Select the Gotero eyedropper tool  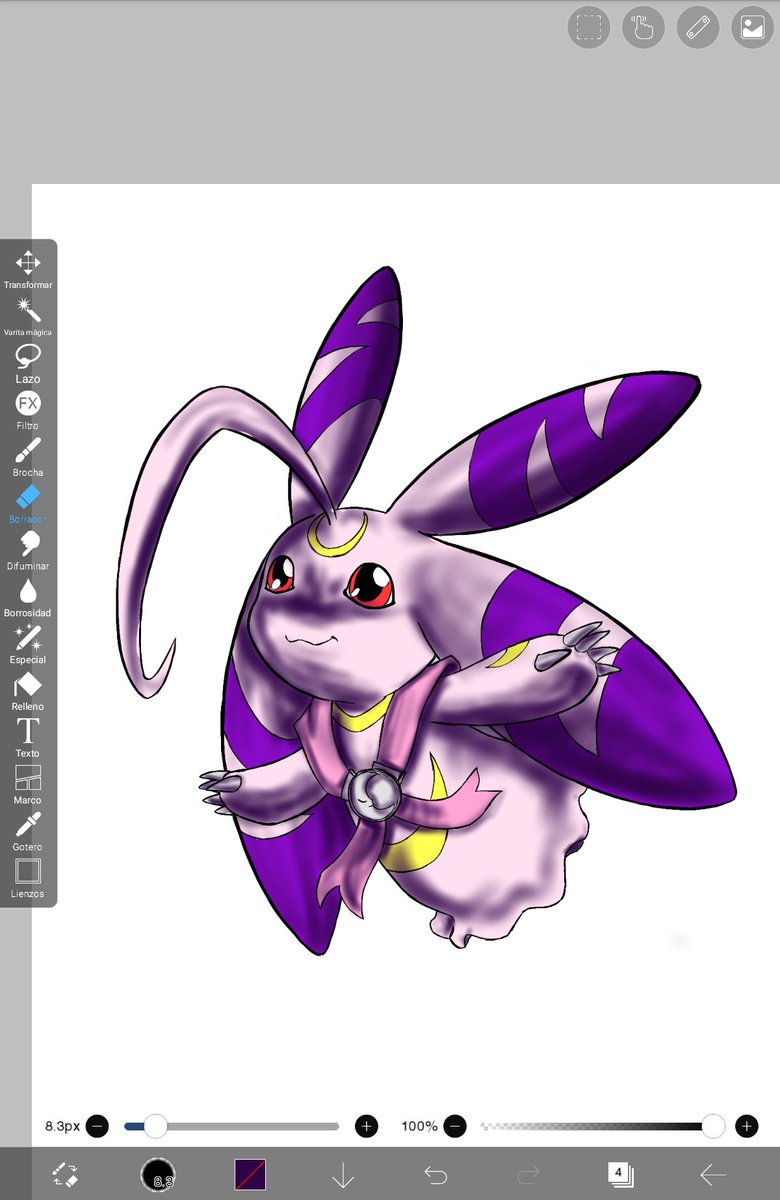pyautogui.click(x=28, y=832)
